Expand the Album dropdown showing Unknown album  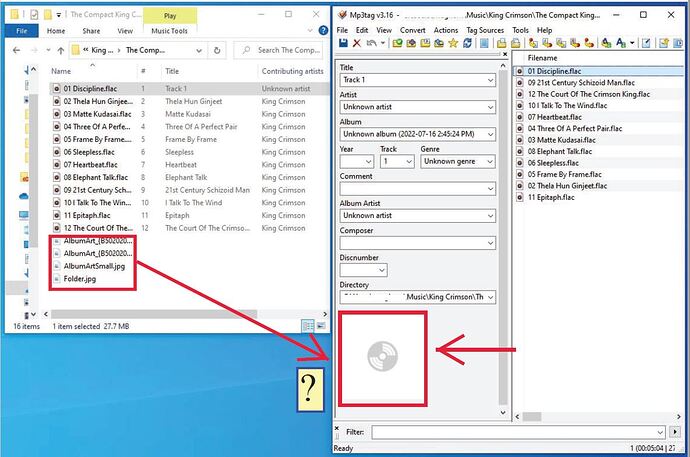(490, 134)
